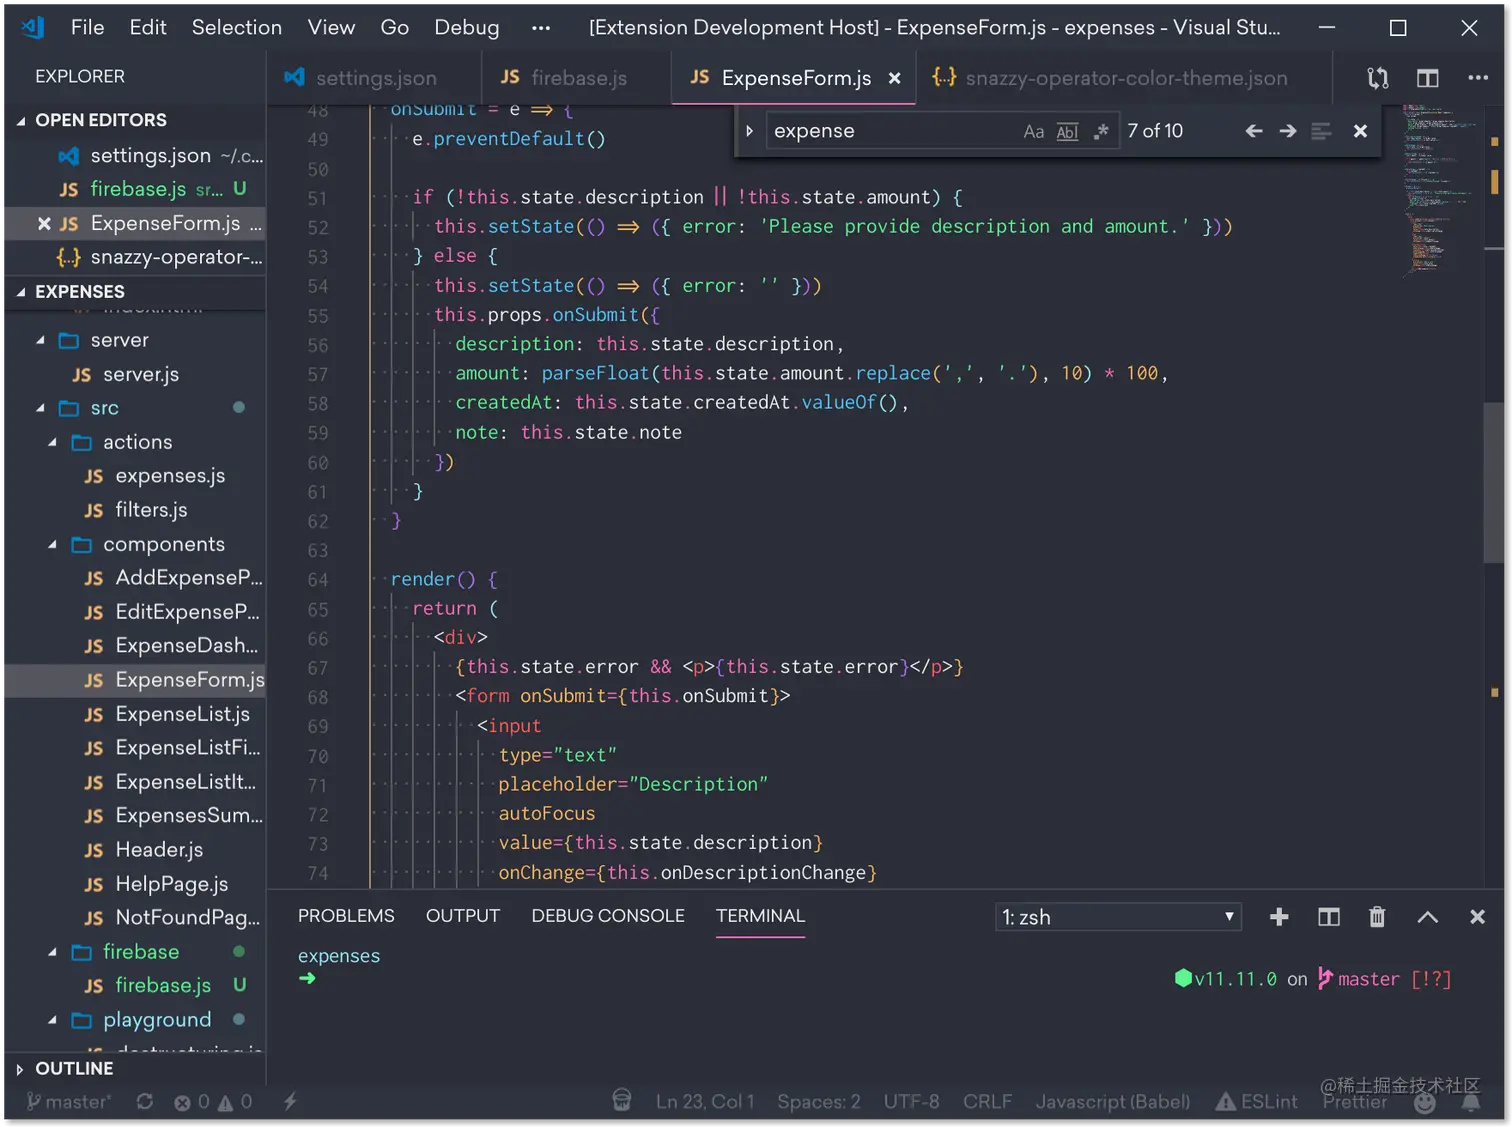Click Javascript (Babel) language mode in status bar
Image resolution: width=1512 pixels, height=1127 pixels.
pyautogui.click(x=1112, y=1101)
